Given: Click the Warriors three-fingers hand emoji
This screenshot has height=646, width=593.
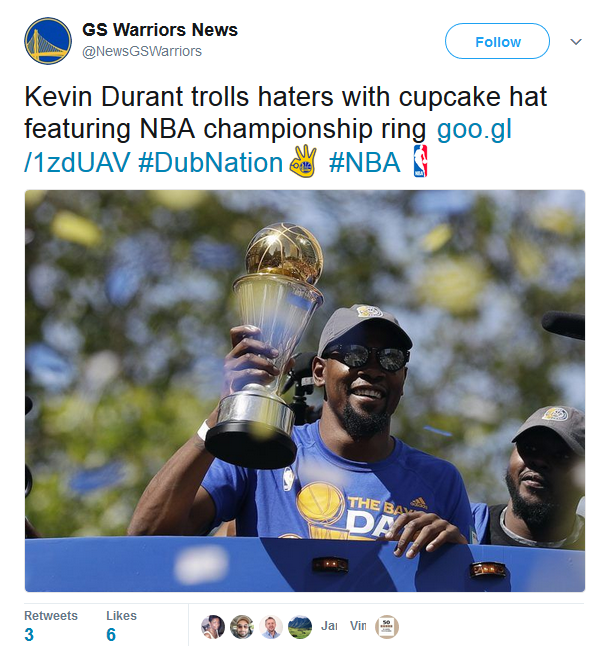Looking at the screenshot, I should [303, 161].
